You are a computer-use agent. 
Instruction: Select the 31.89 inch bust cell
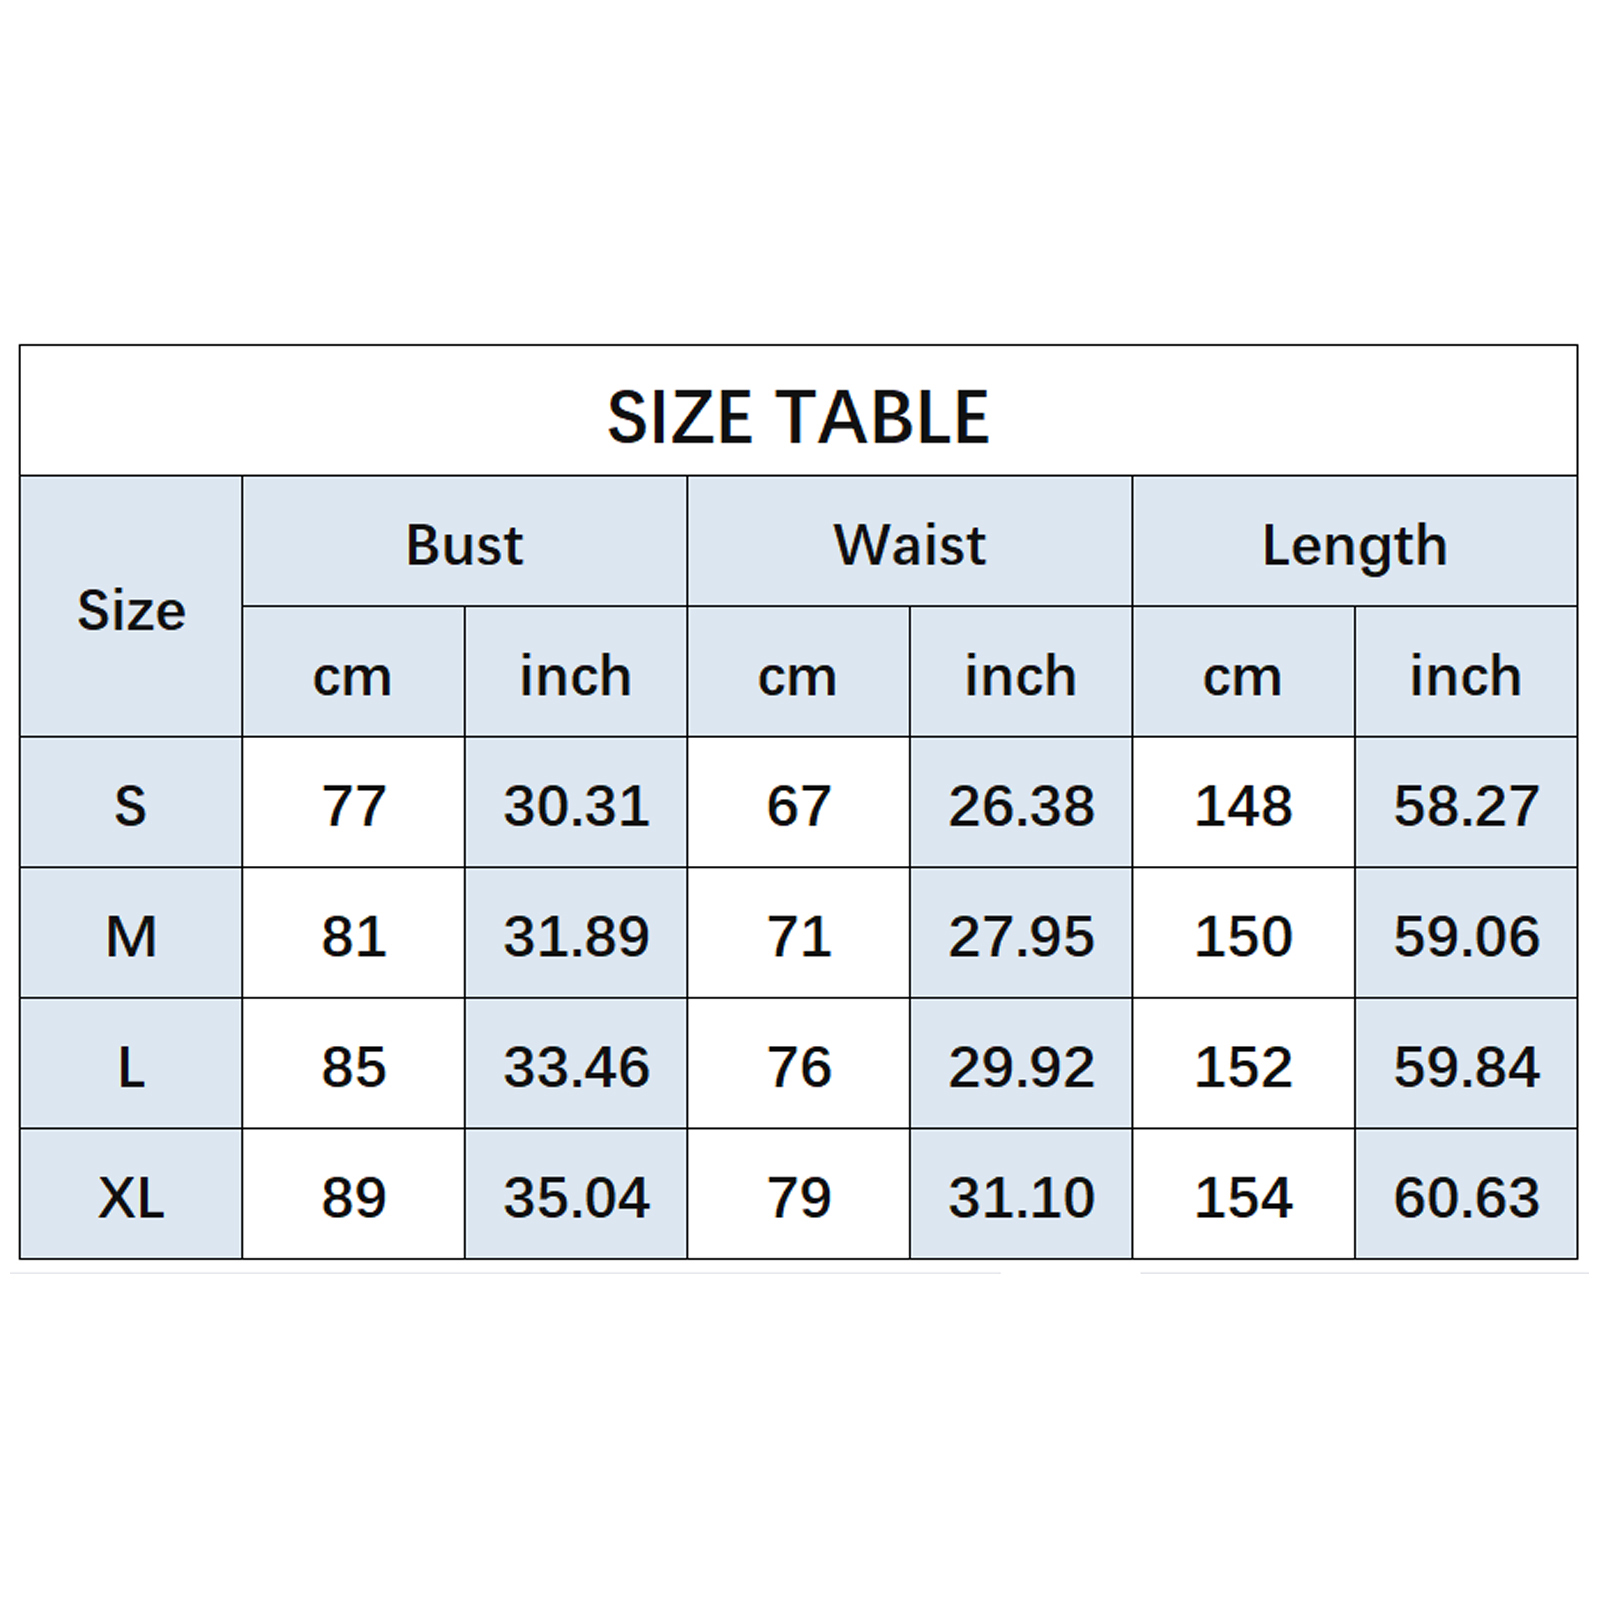click(576, 936)
